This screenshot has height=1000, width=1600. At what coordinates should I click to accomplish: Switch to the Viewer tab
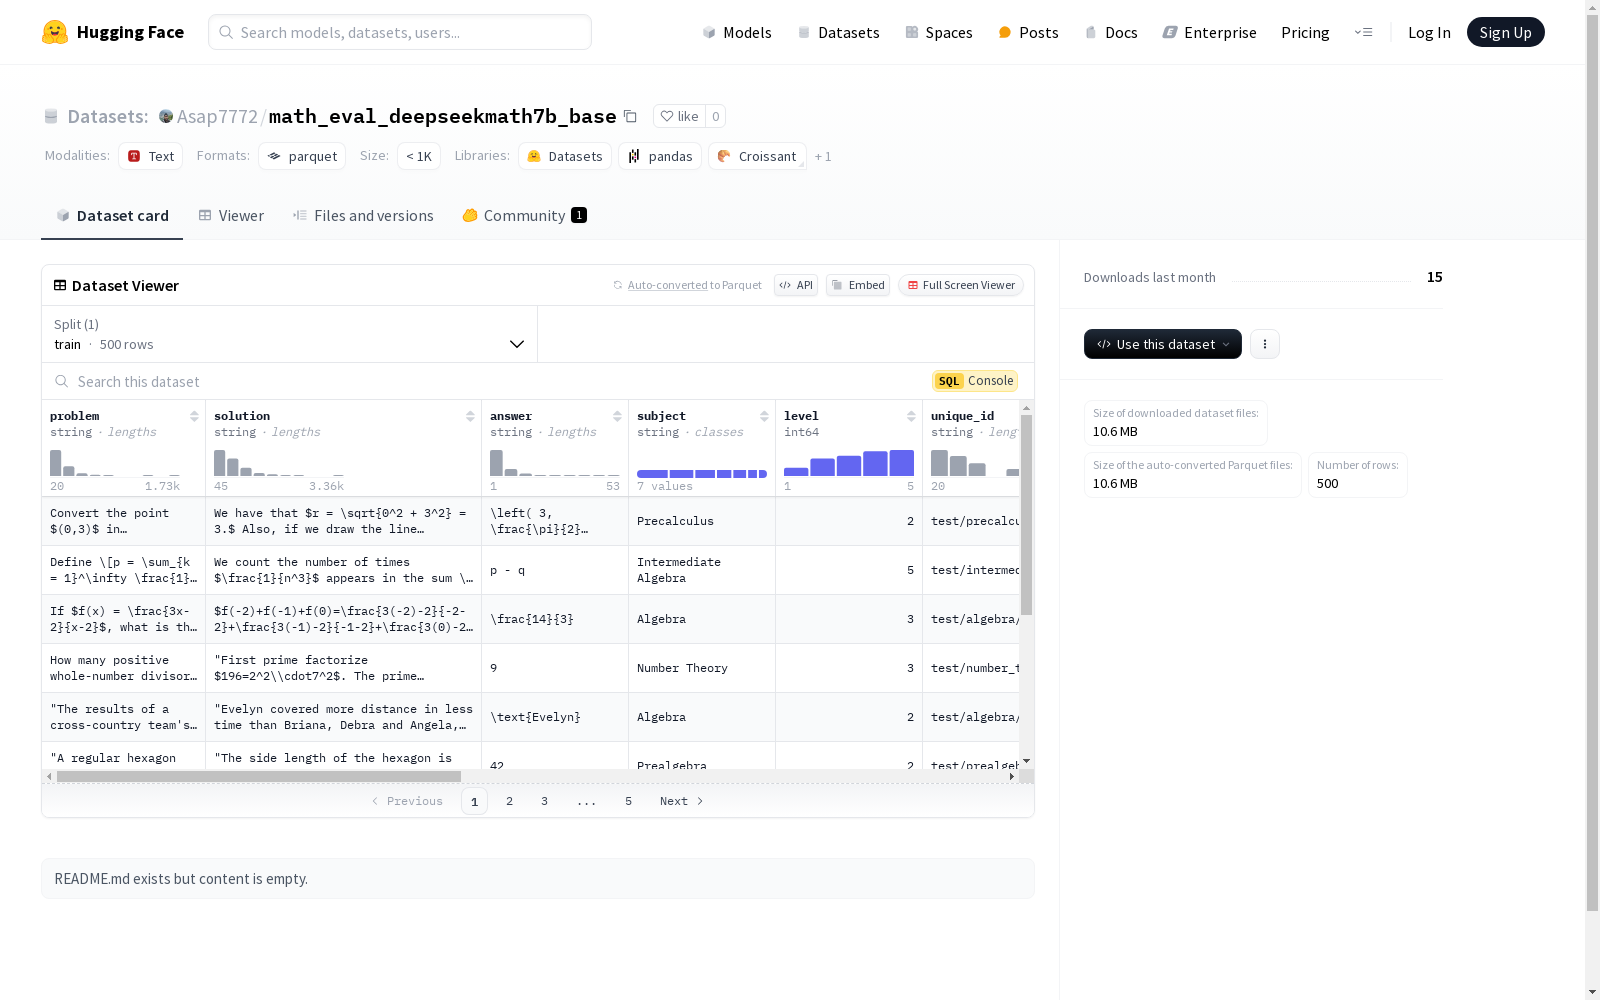231,215
